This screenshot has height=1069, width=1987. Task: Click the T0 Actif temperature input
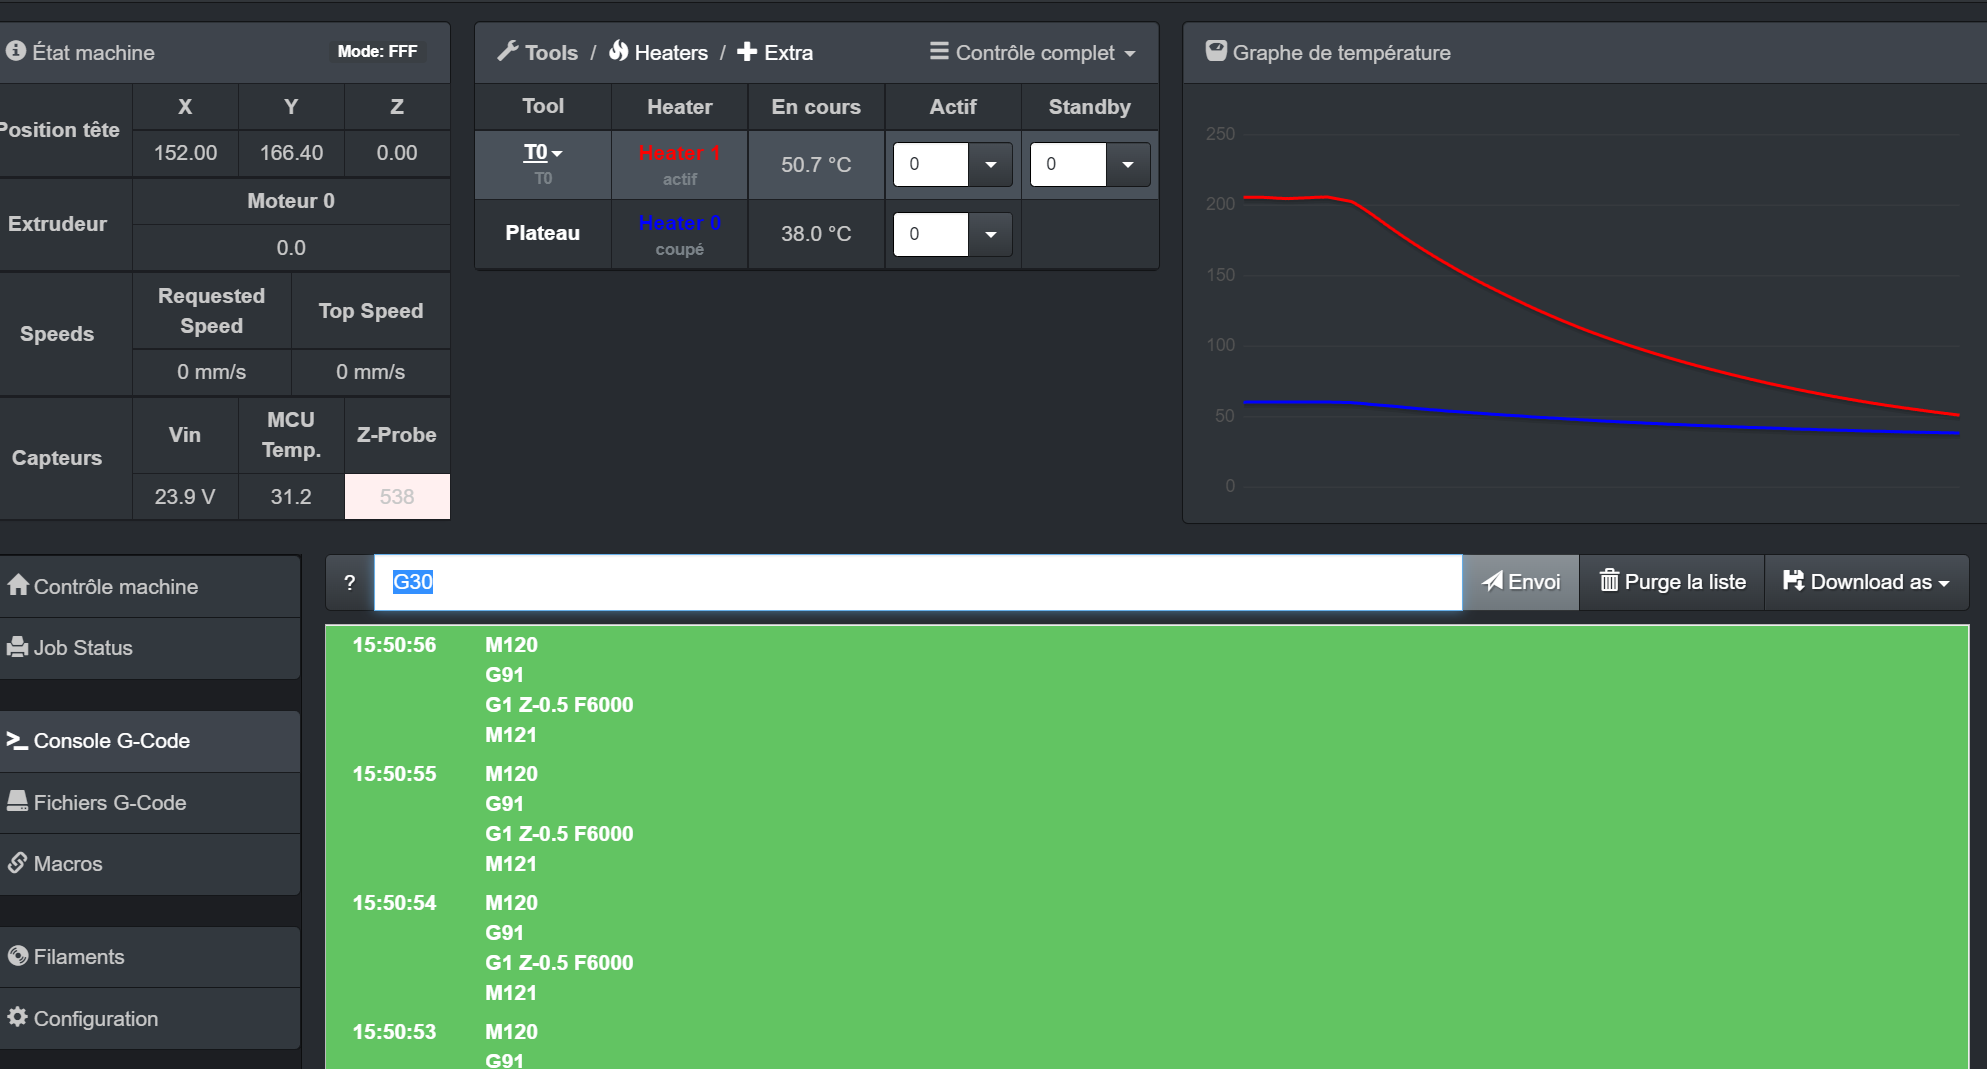pyautogui.click(x=931, y=164)
